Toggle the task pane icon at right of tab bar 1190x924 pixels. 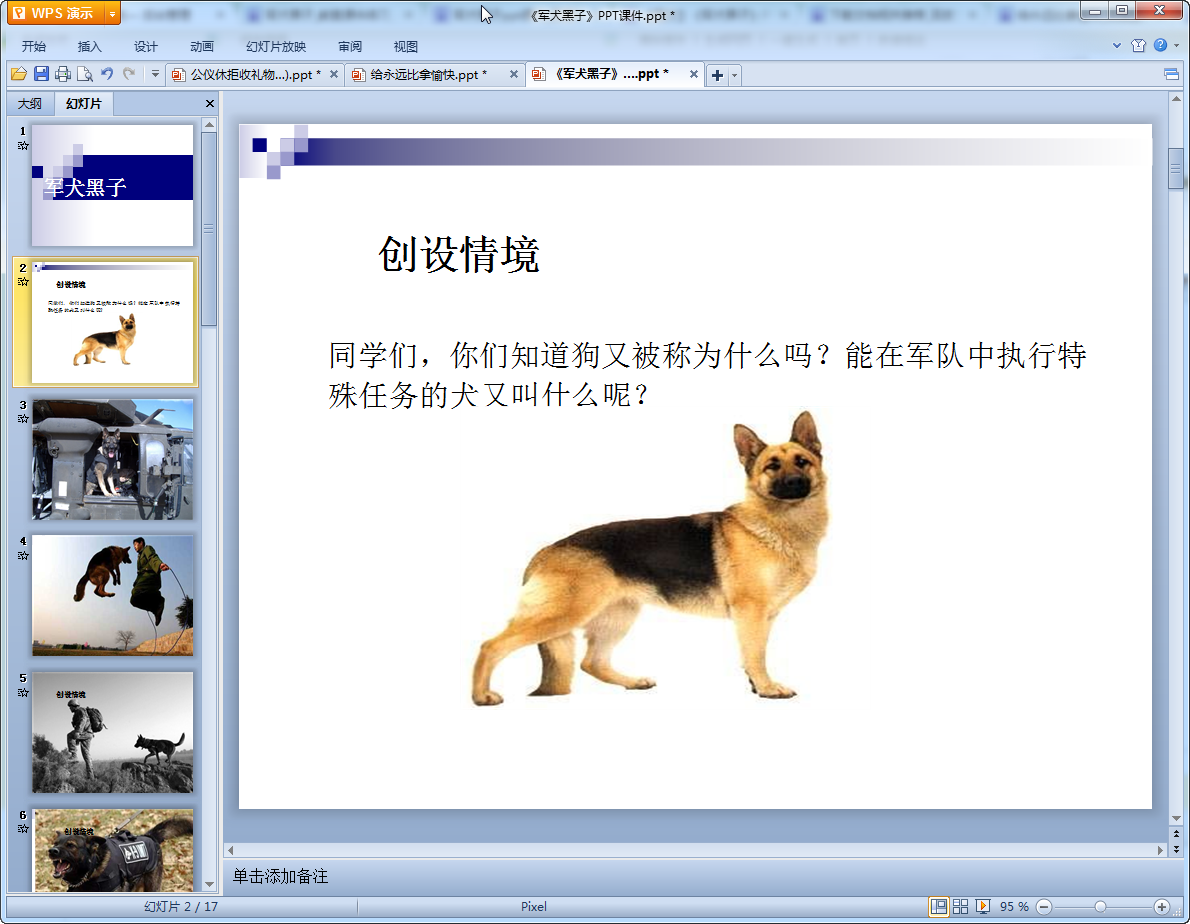coord(1171,74)
